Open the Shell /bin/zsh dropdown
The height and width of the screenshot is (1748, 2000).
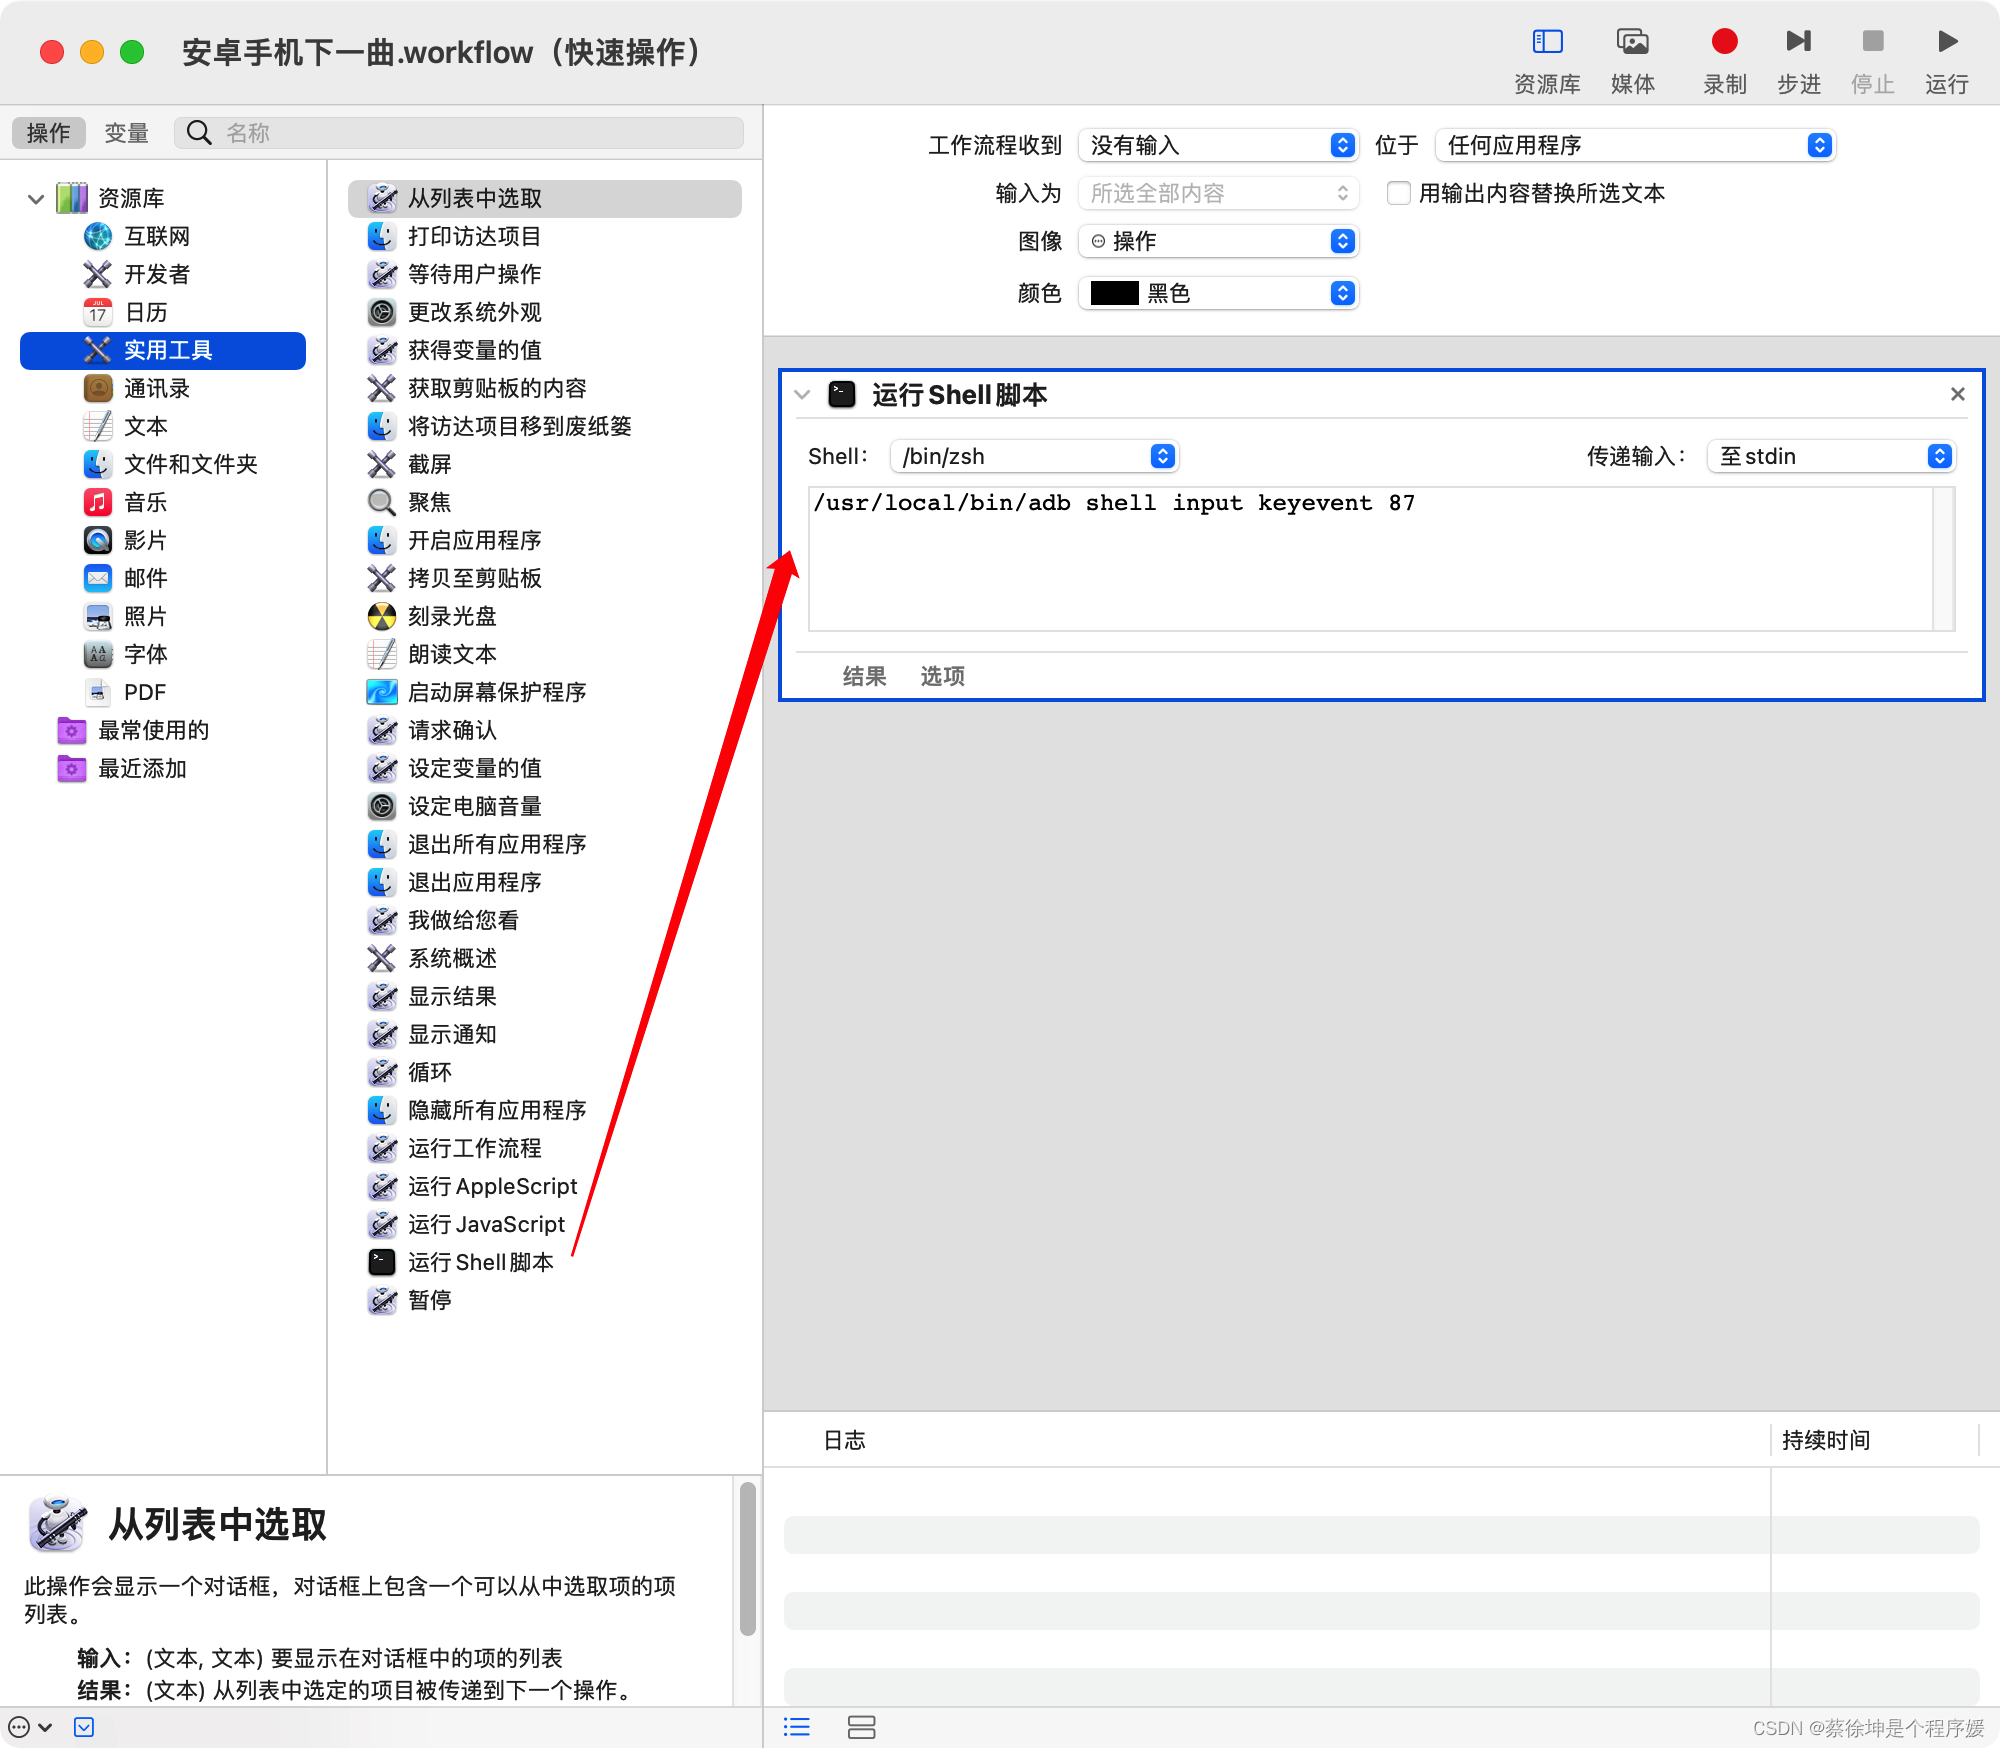click(1034, 456)
